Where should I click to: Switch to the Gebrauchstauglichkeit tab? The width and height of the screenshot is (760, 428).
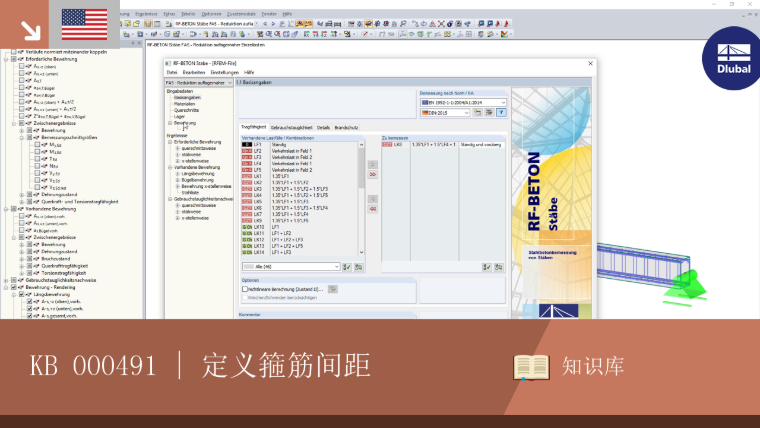tap(291, 127)
